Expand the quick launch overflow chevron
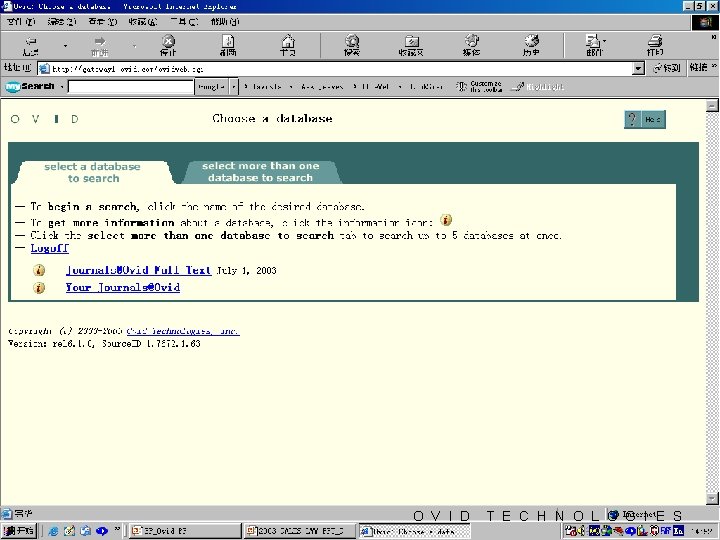The image size is (720, 540). coord(117,529)
